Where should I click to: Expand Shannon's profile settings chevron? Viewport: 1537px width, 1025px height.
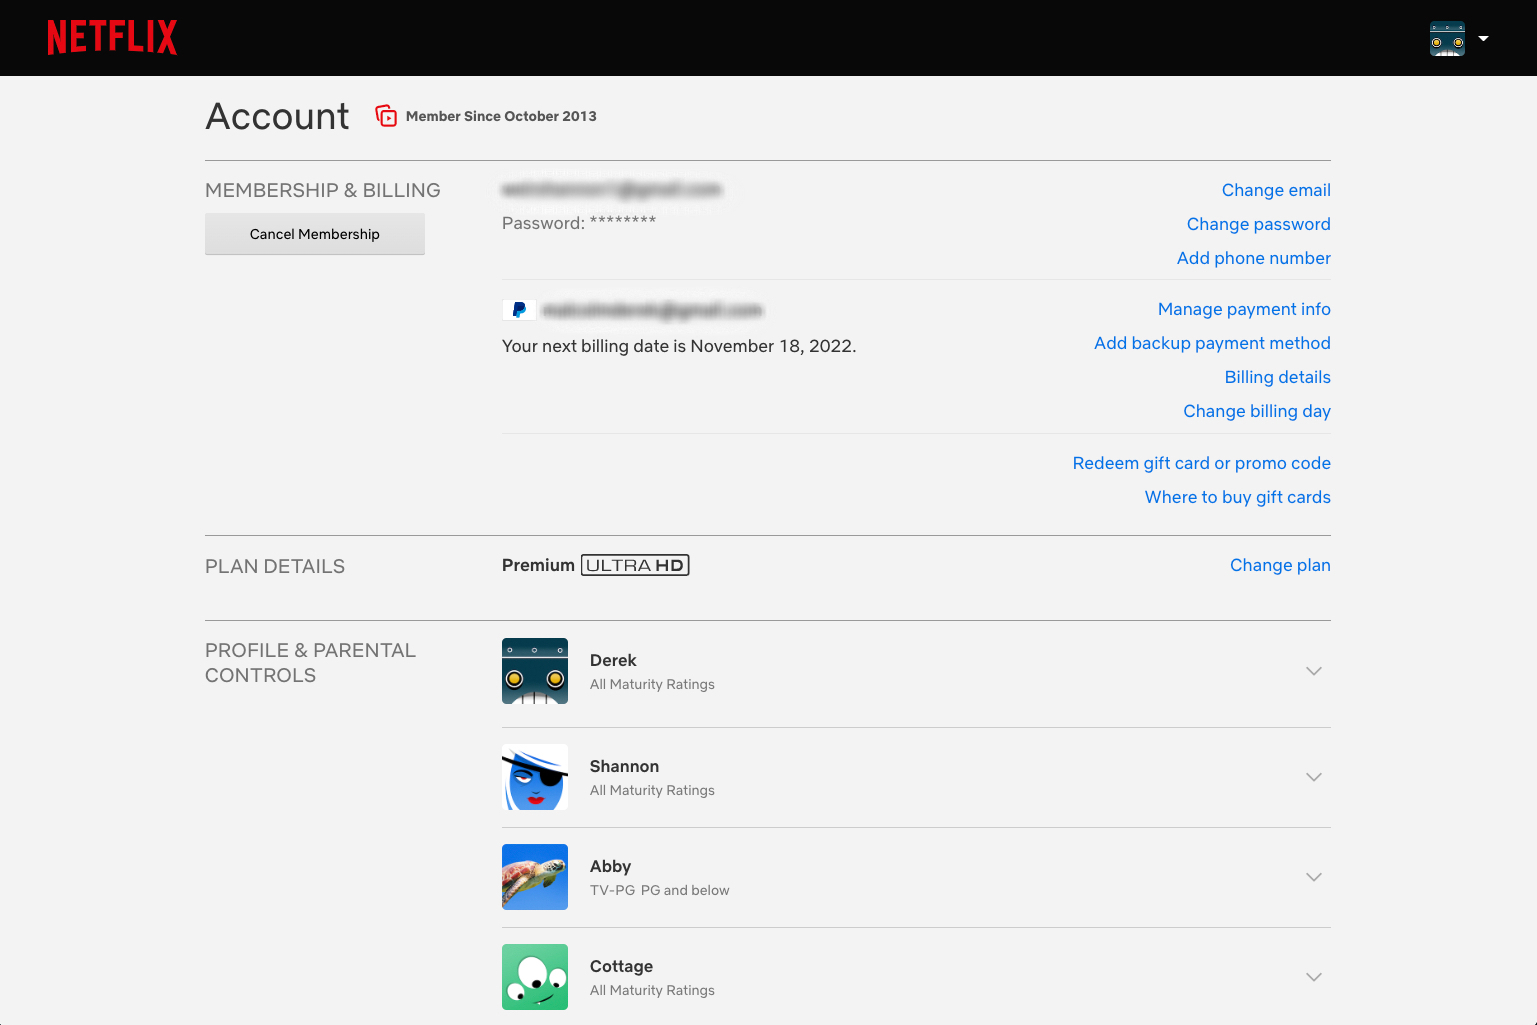click(1314, 777)
